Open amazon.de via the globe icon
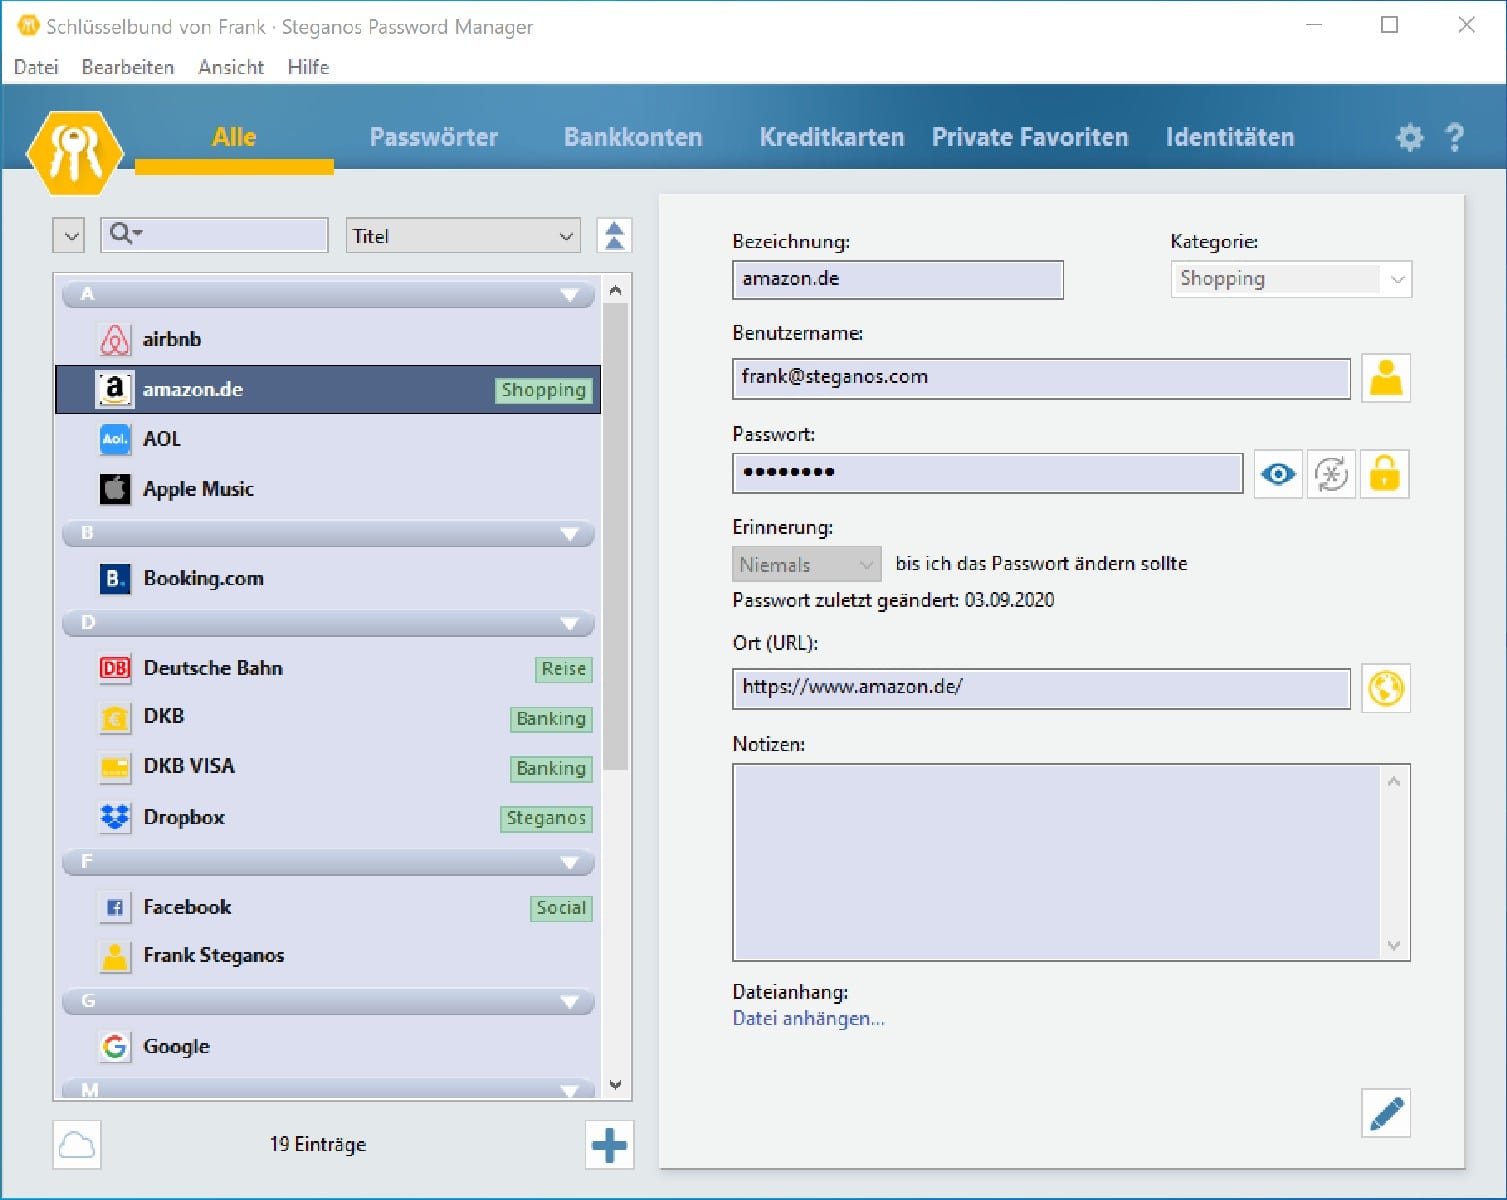1507x1200 pixels. pos(1385,689)
